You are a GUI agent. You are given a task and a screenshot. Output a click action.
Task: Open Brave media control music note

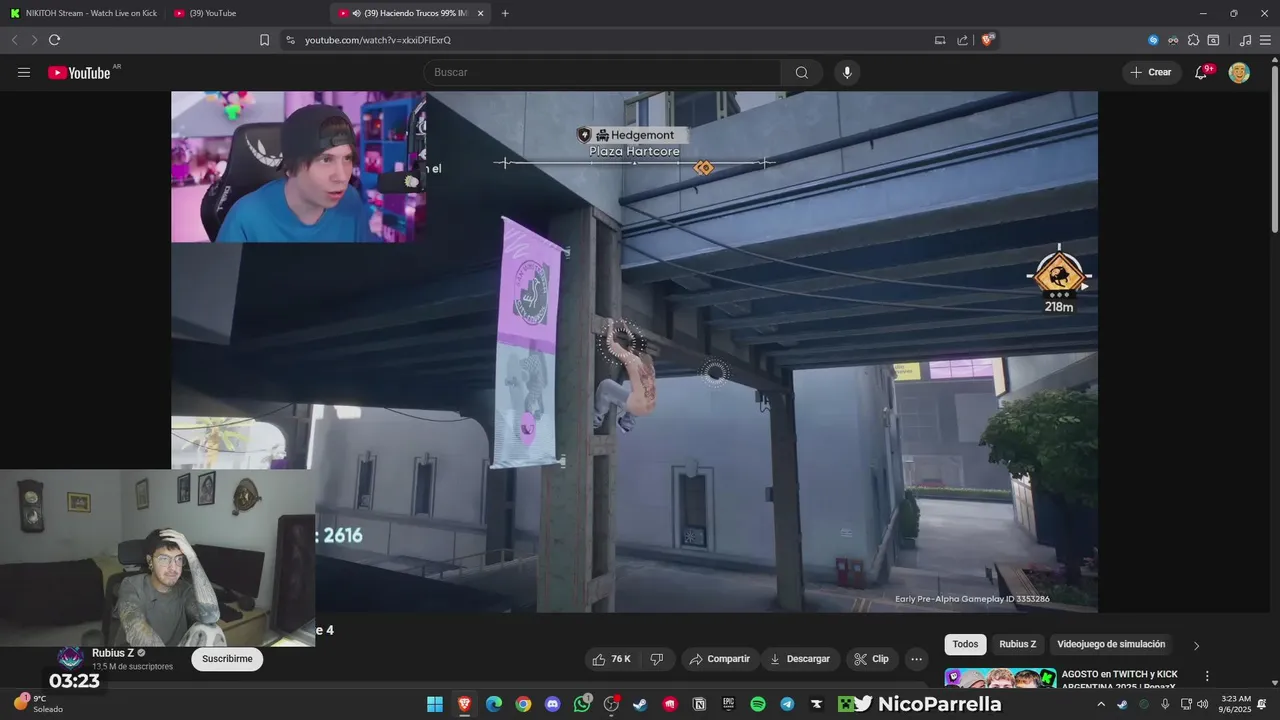pos(1245,40)
